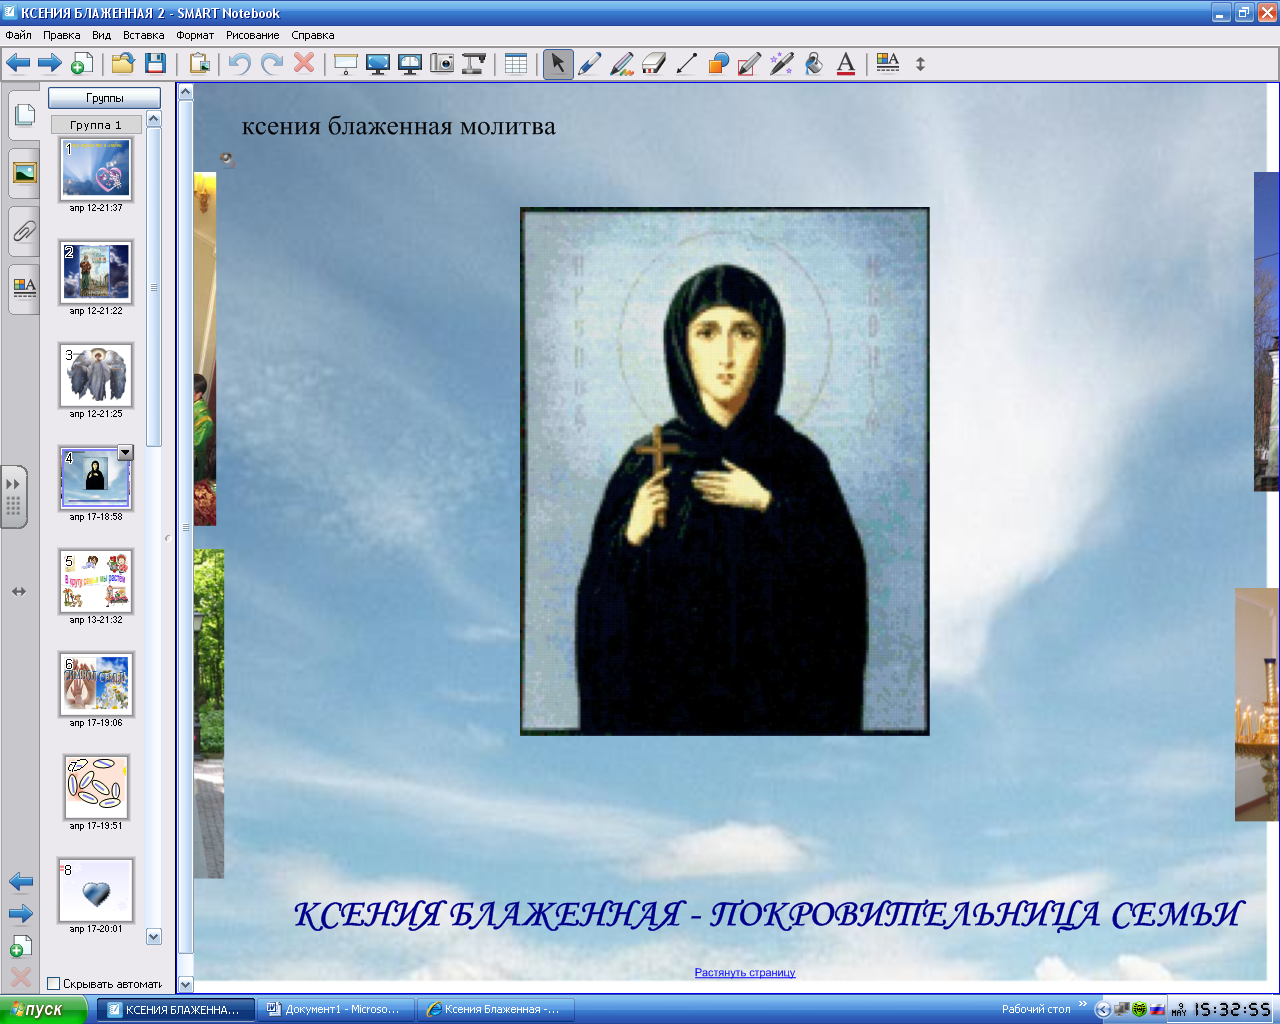
Task: Open page 3 angel thumbnail
Action: coord(96,375)
